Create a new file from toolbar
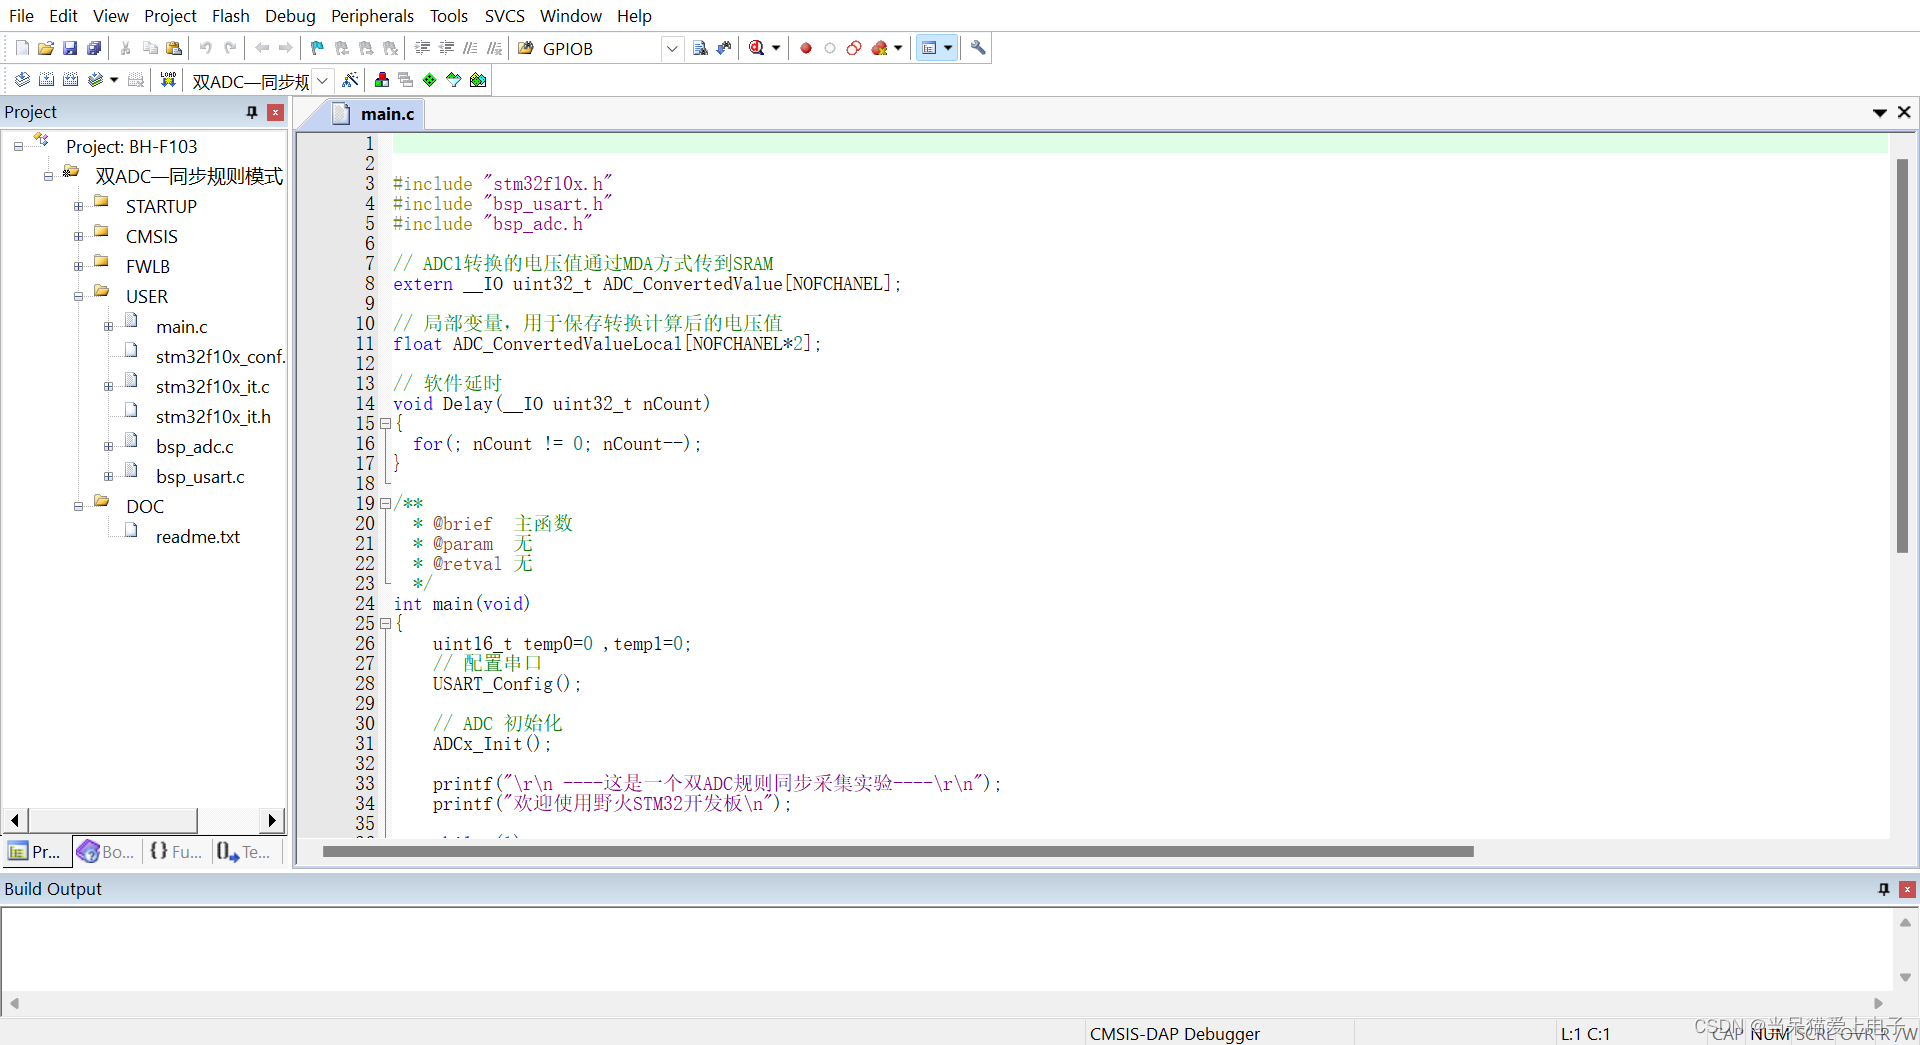This screenshot has width=1920, height=1045. 22,48
